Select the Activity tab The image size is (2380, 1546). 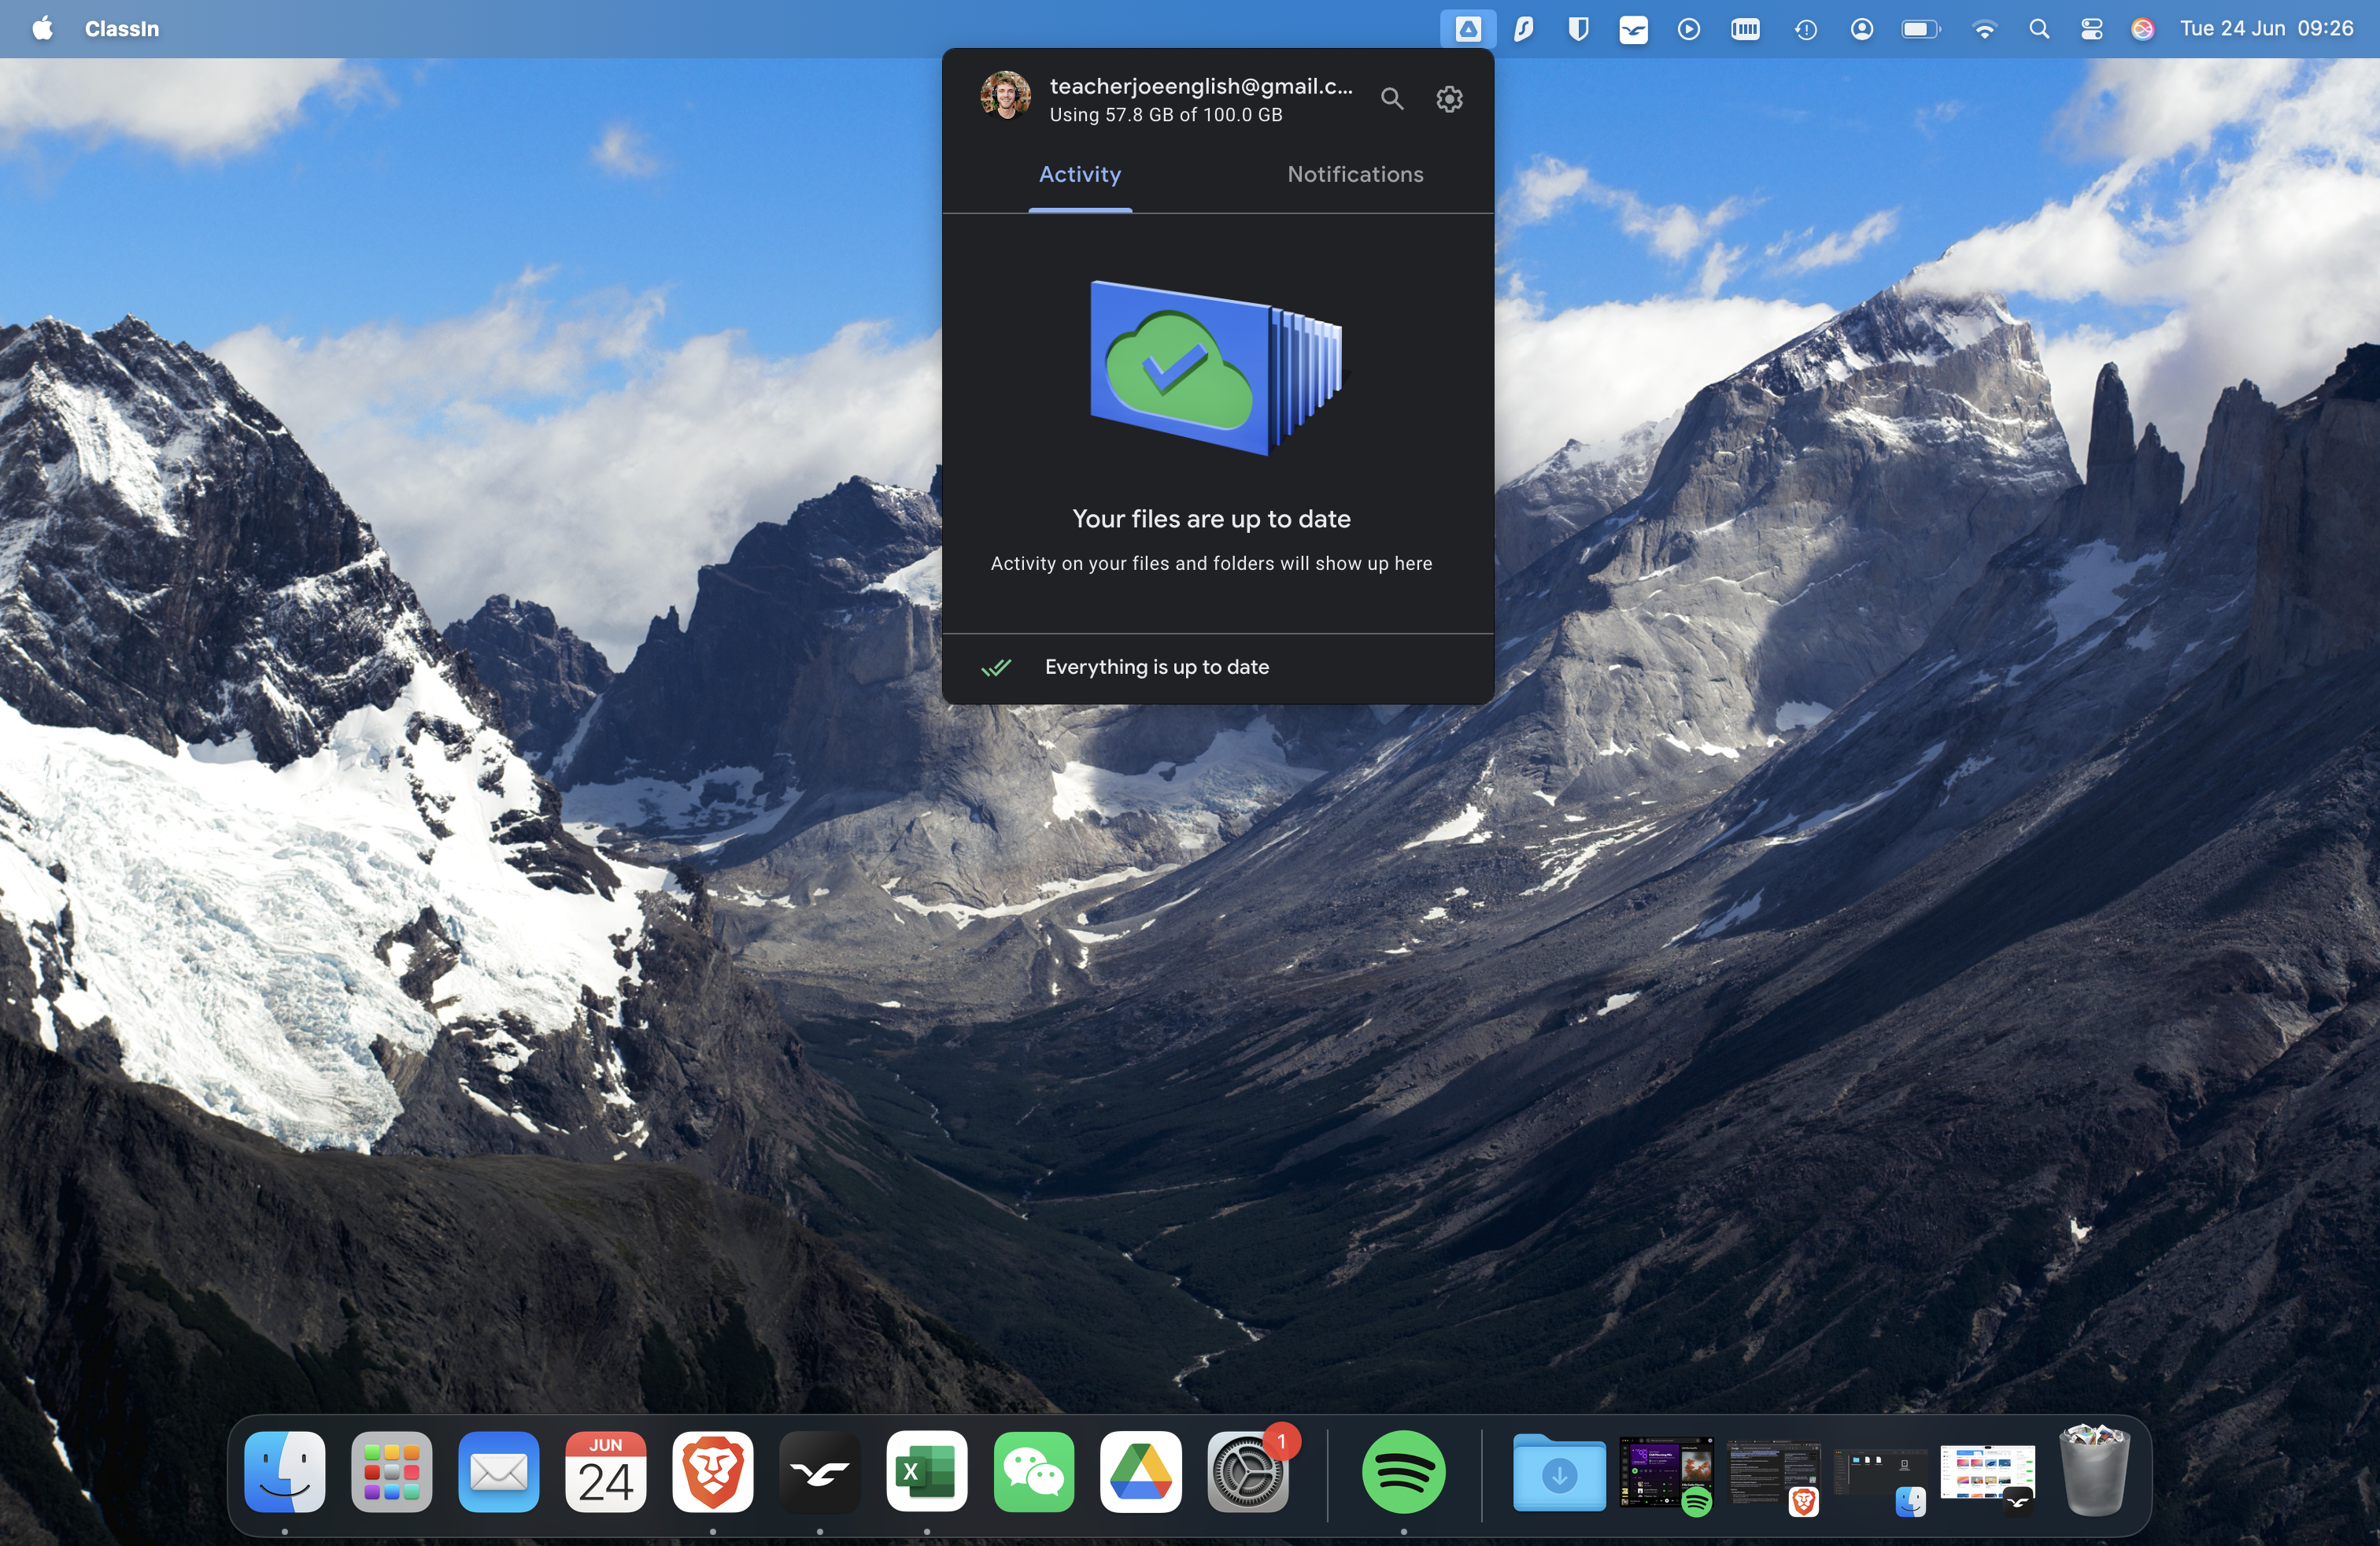(x=1080, y=174)
